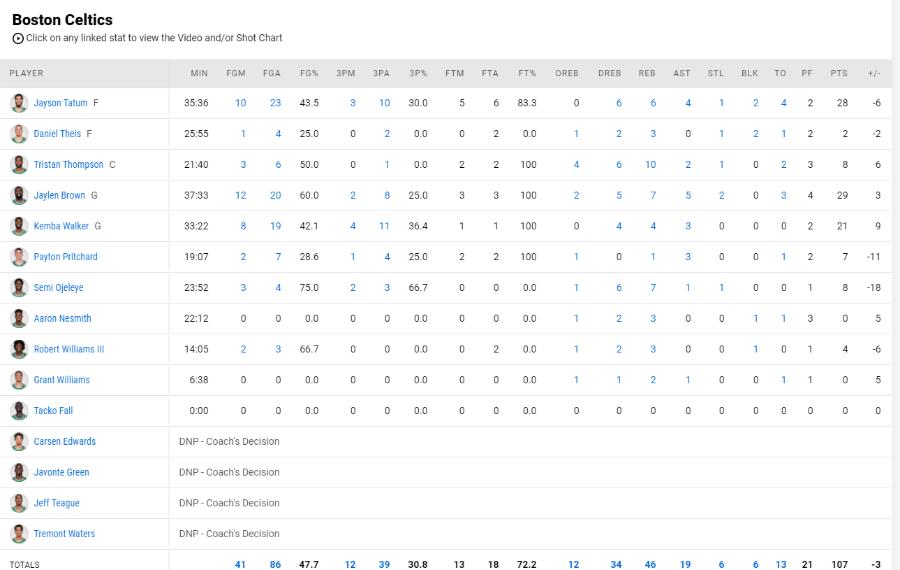The width and height of the screenshot is (900, 570).
Task: Open Daniel Theis player link
Action: tap(57, 134)
